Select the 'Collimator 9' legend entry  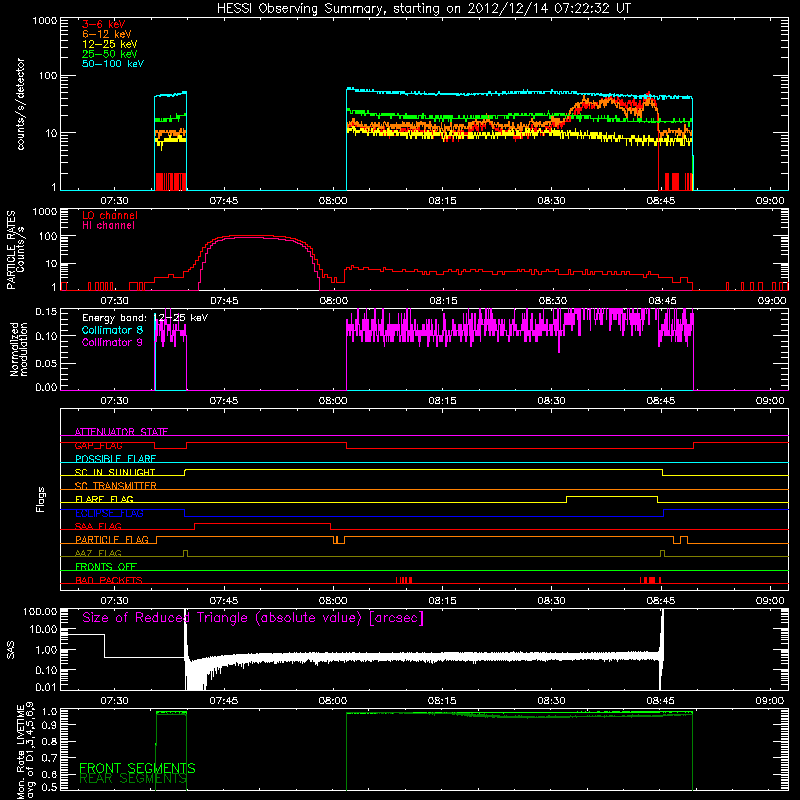(113, 342)
